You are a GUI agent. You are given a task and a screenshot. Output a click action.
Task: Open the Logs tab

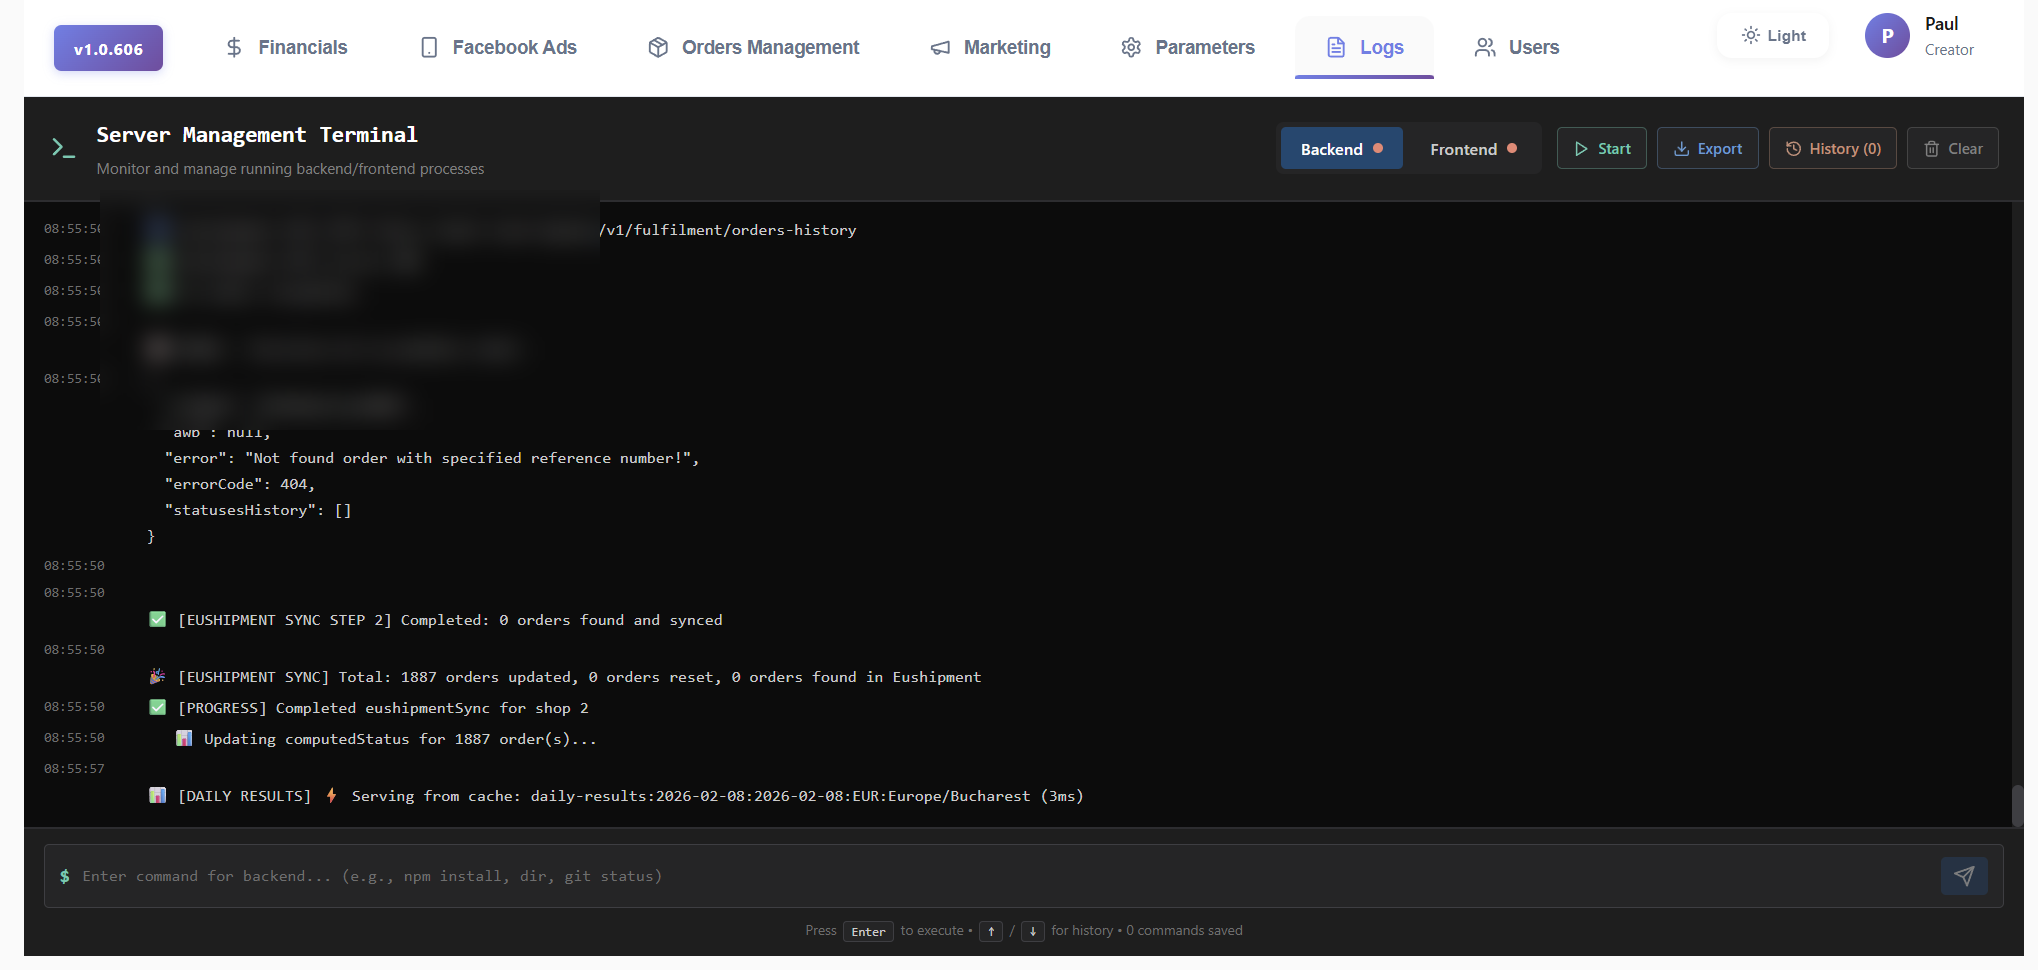pyautogui.click(x=1364, y=47)
